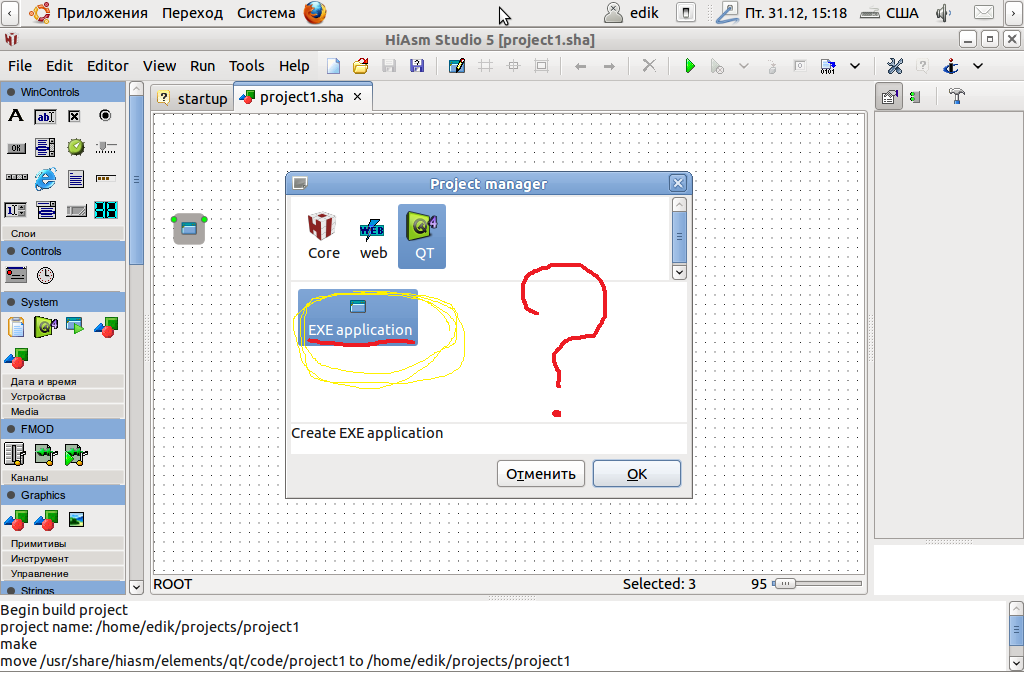Choose the QT package icon in Project manager

point(422,236)
